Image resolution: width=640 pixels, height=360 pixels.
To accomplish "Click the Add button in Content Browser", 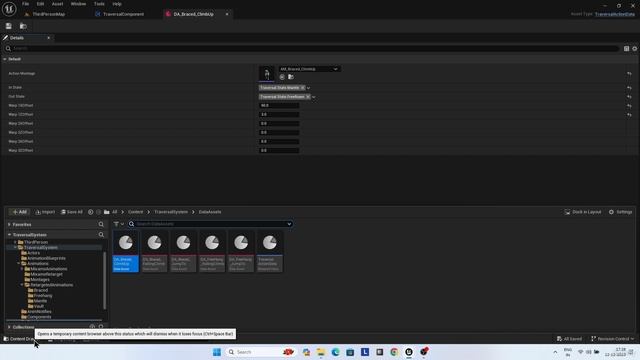I will point(19,212).
